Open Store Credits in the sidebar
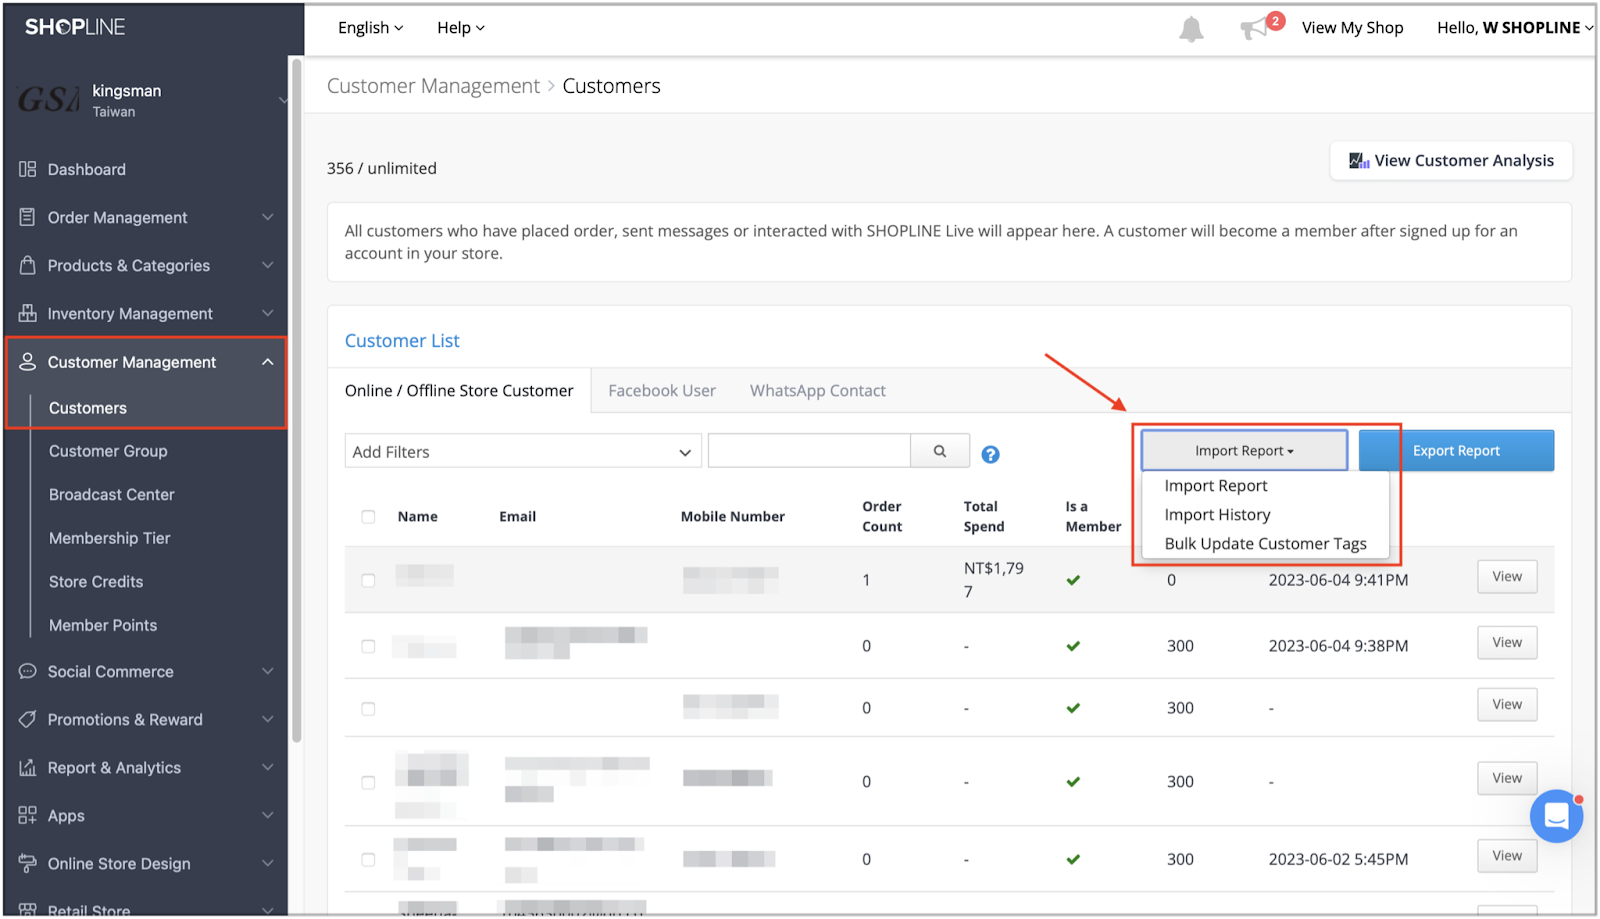This screenshot has height=919, width=1600. pyautogui.click(x=96, y=582)
